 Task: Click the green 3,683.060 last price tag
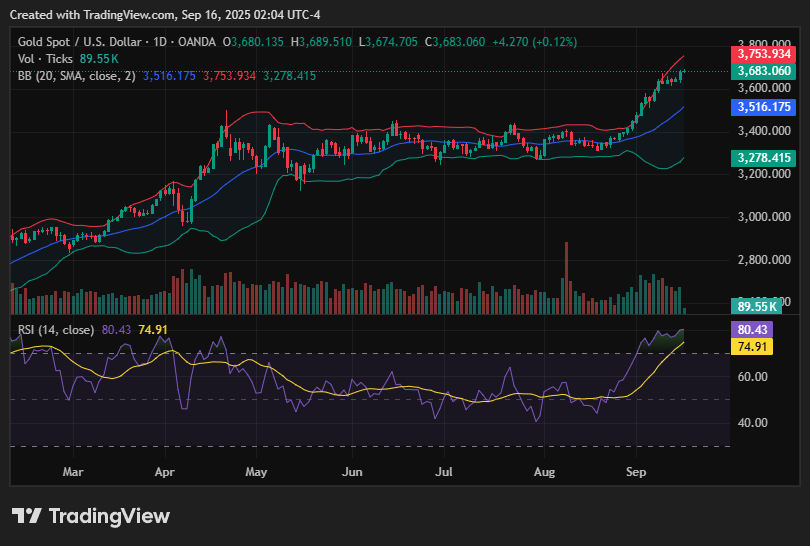click(764, 71)
